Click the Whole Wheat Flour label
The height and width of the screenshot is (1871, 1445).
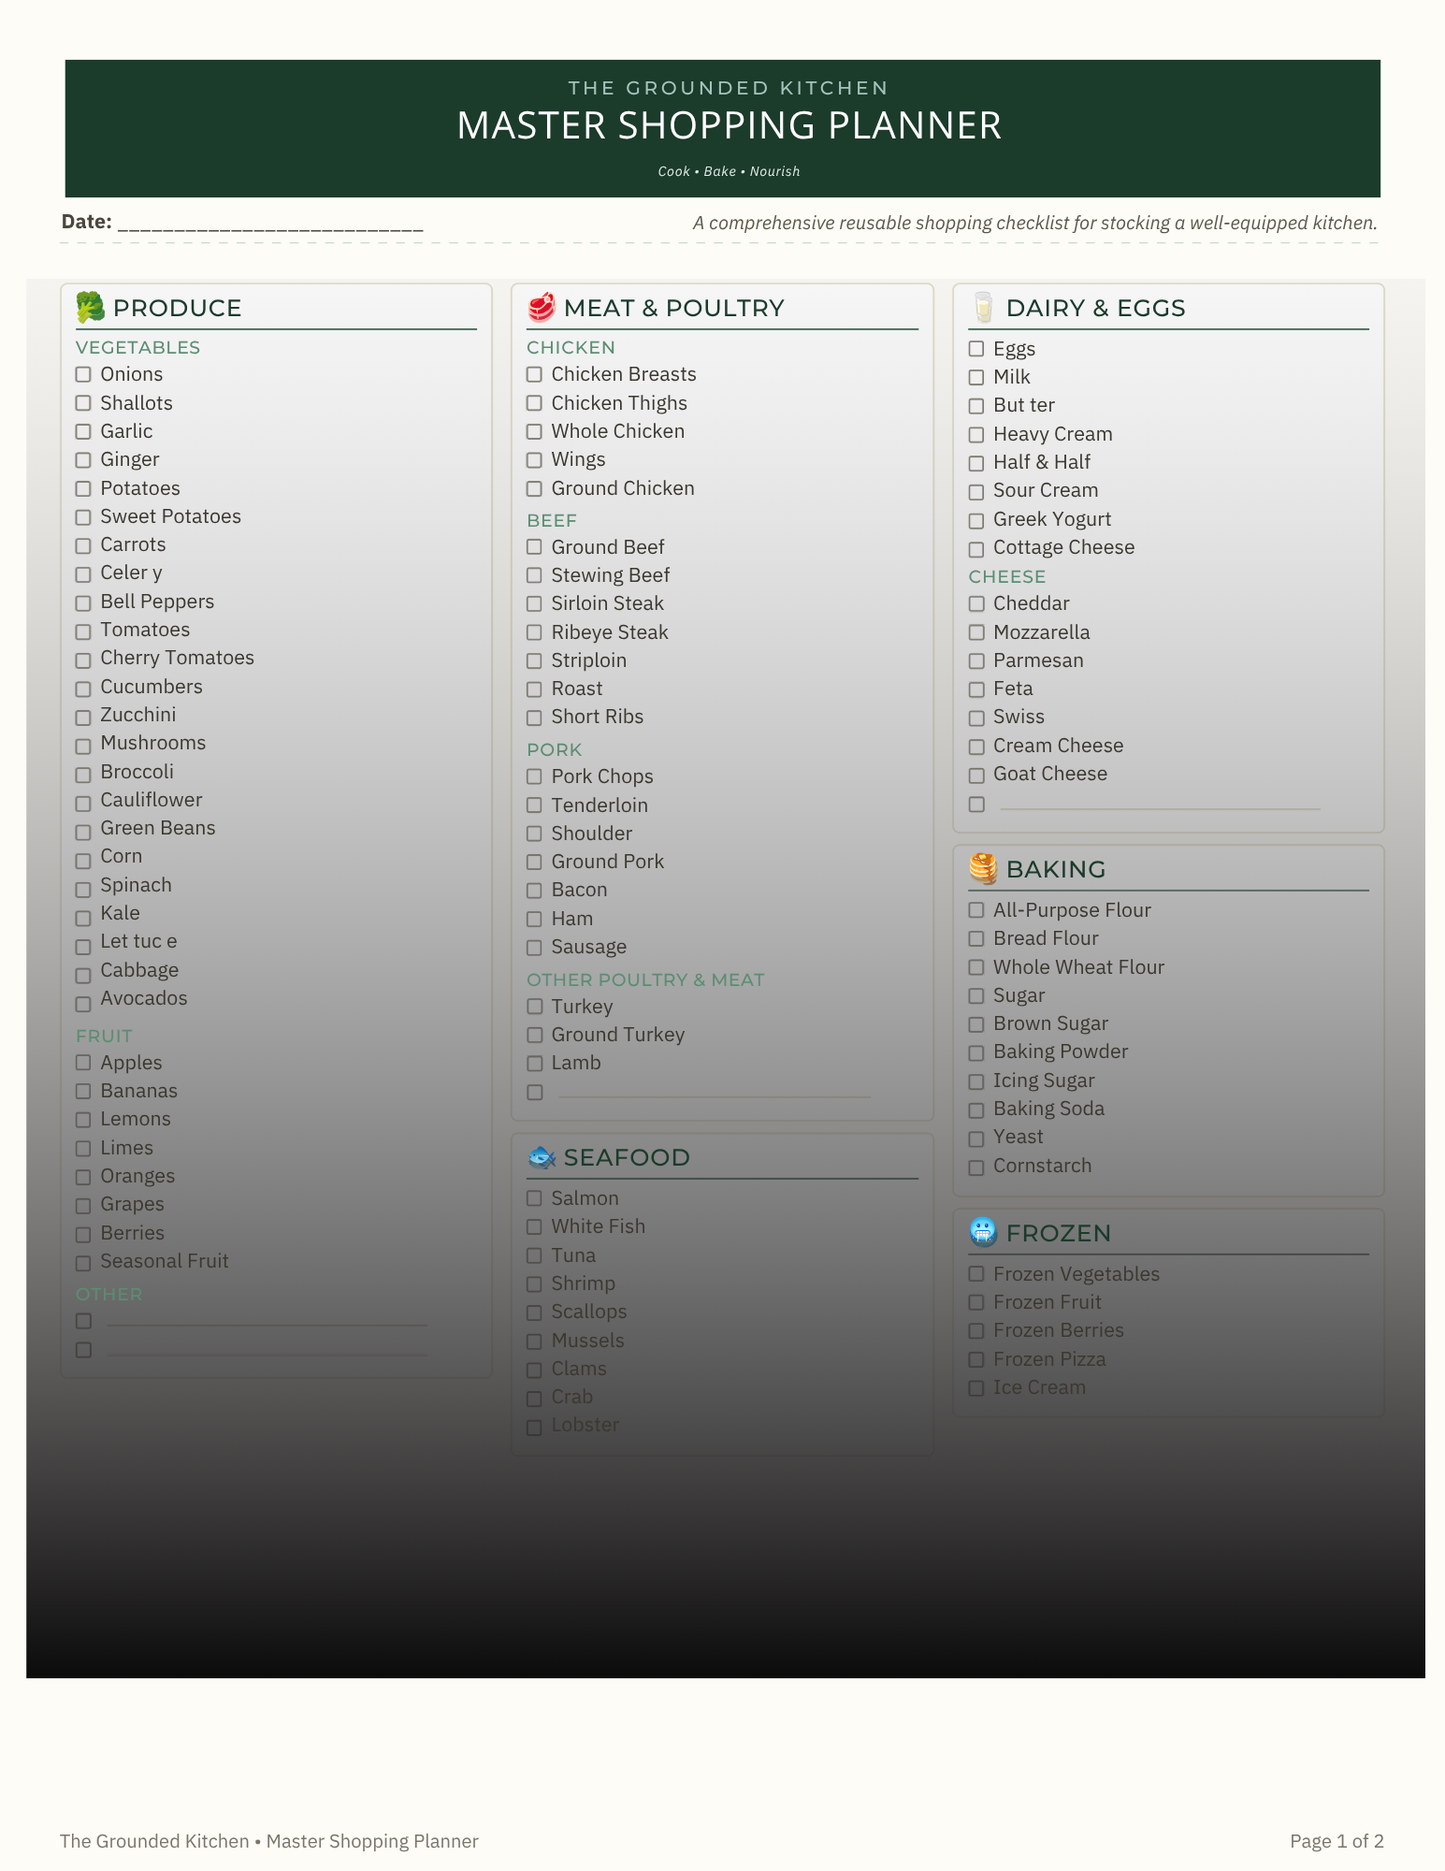pyautogui.click(x=1079, y=967)
